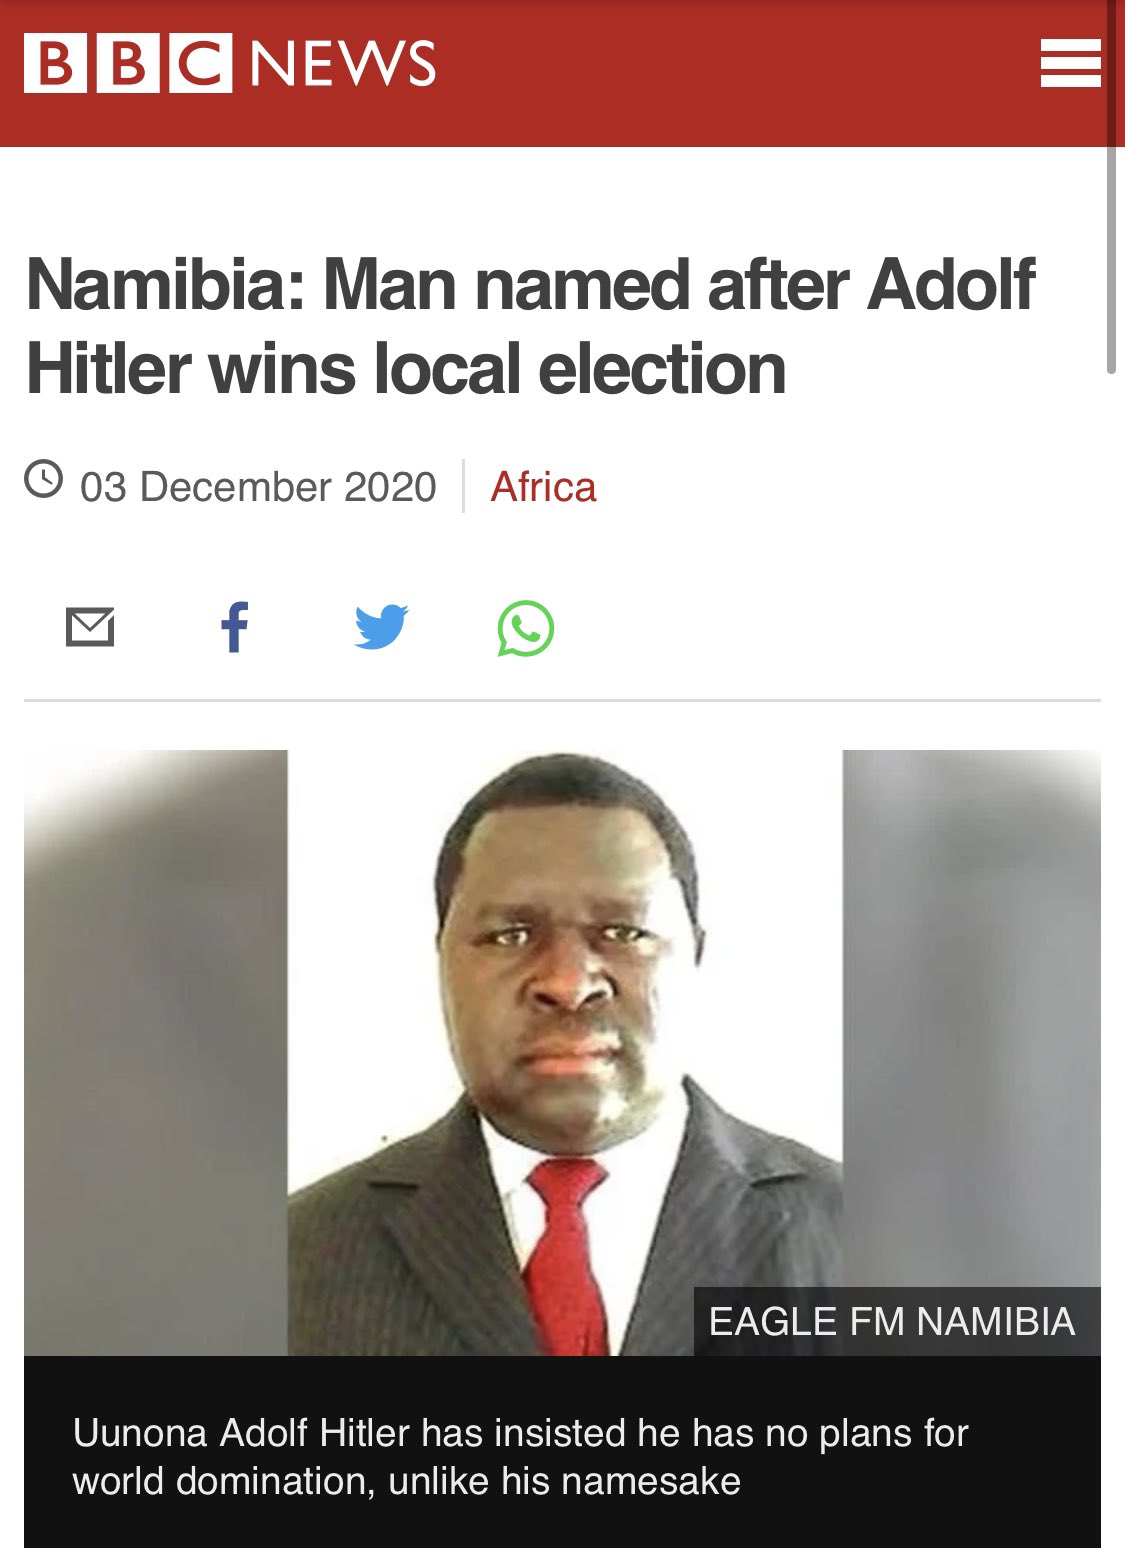Click the NEWS wordmark in the header
The image size is (1125, 1563).
tap(342, 63)
